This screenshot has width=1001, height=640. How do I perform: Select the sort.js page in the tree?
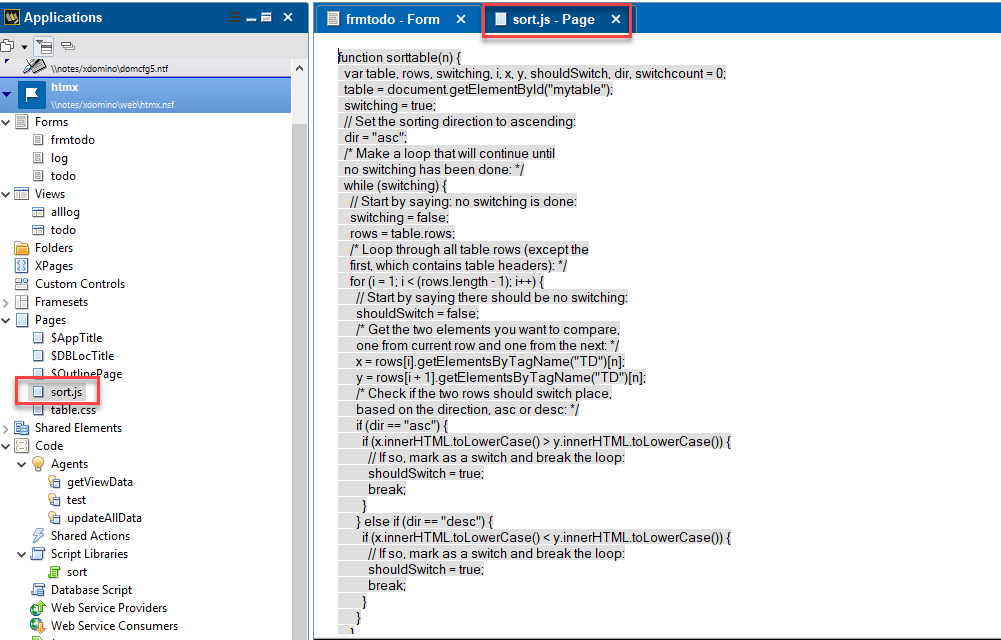(66, 392)
